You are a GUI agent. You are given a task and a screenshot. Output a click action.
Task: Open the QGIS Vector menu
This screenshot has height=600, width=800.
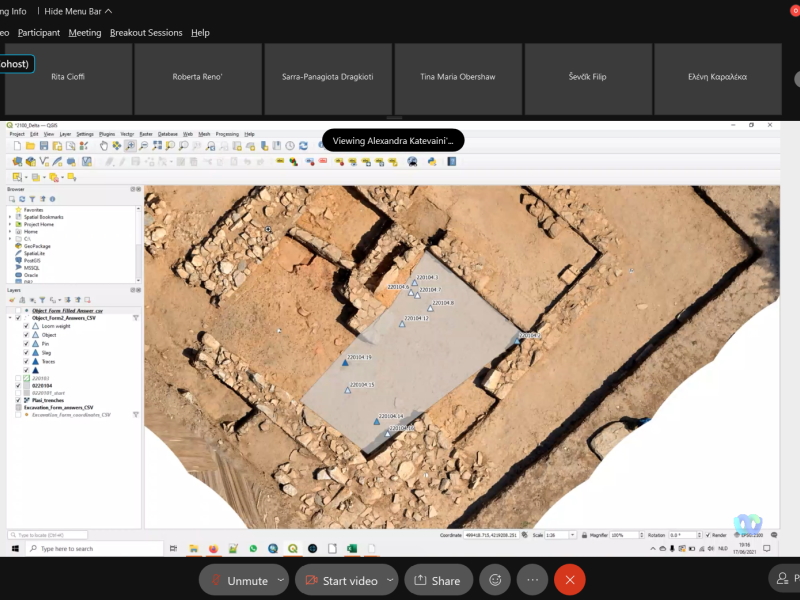[127, 134]
